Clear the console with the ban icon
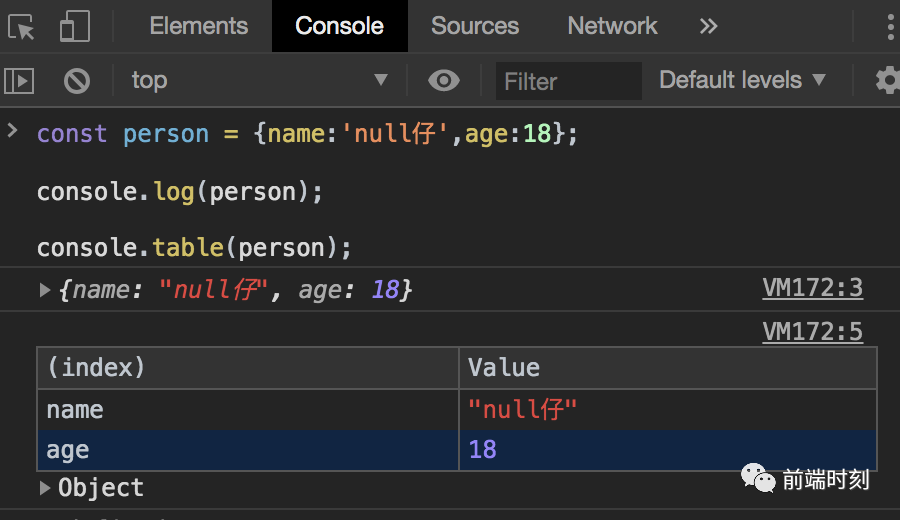This screenshot has width=900, height=520. click(x=77, y=80)
